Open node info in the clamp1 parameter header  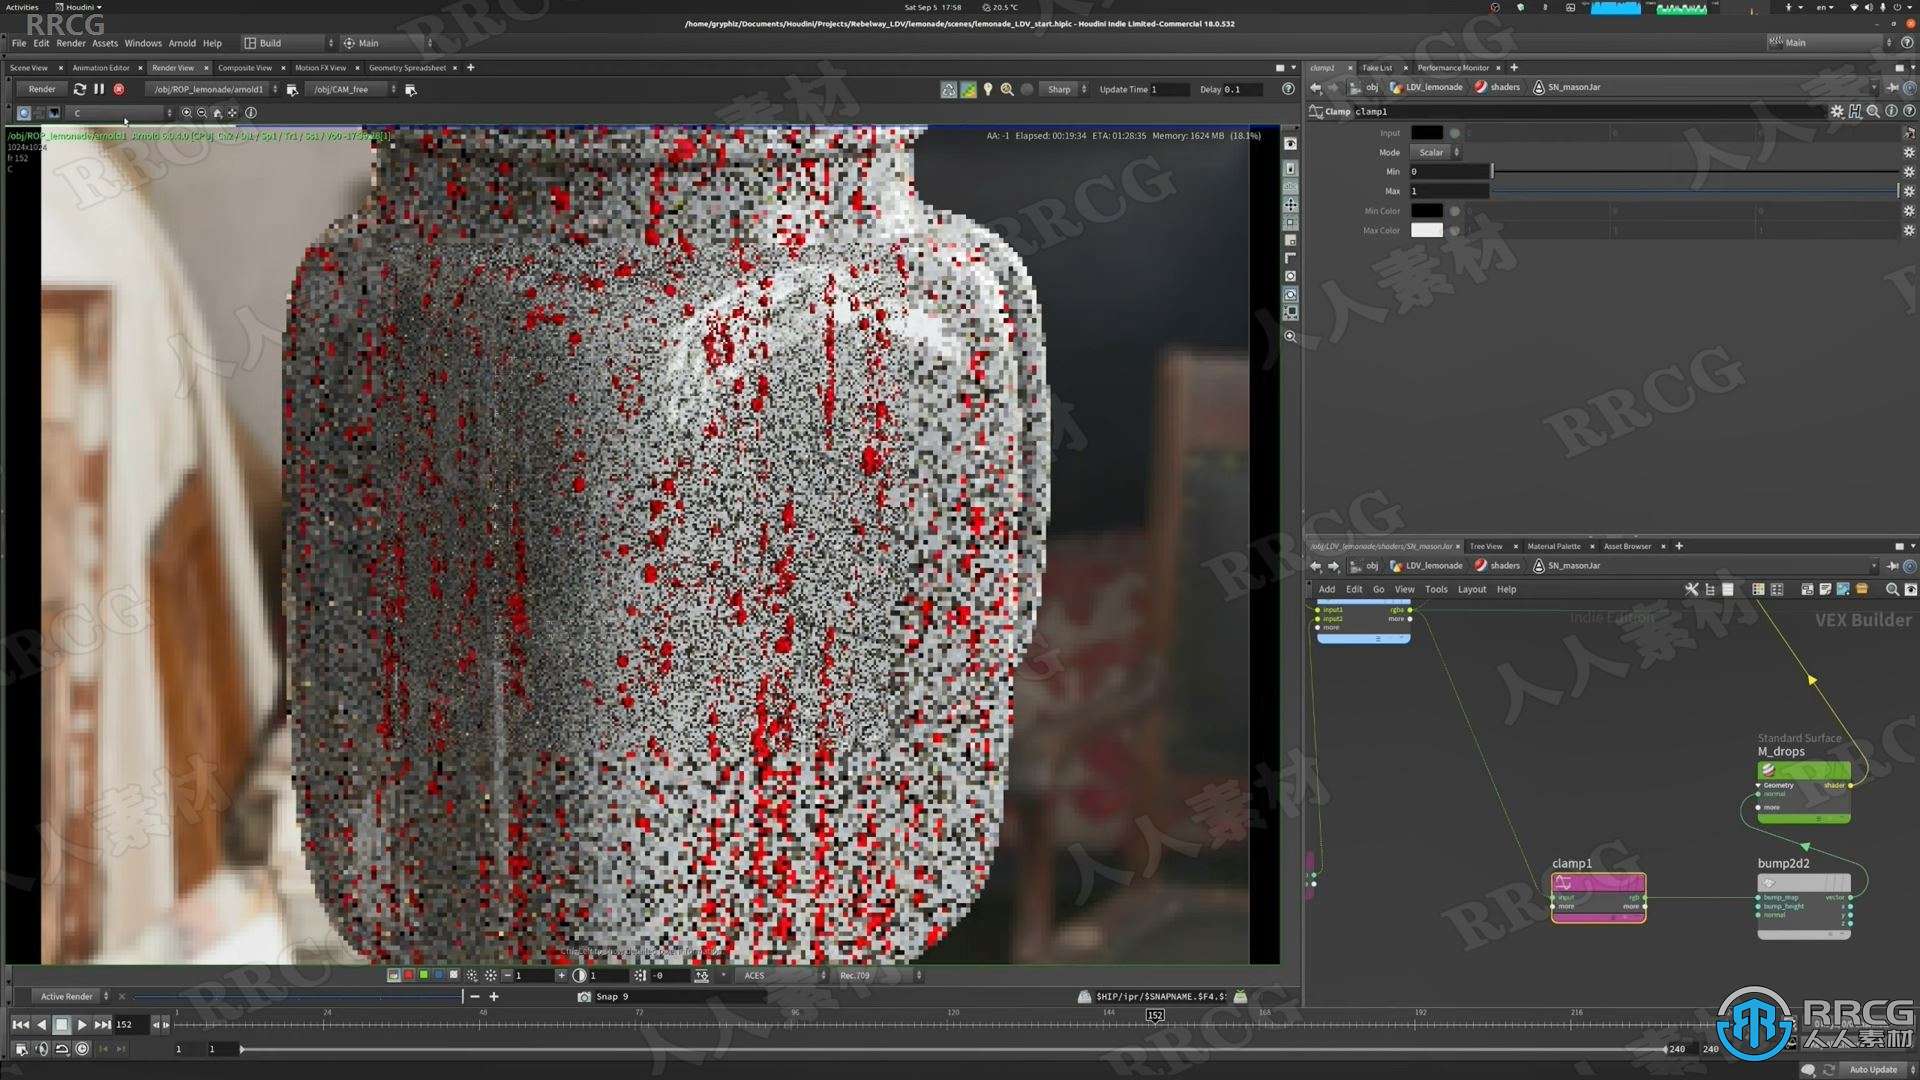[x=1891, y=112]
